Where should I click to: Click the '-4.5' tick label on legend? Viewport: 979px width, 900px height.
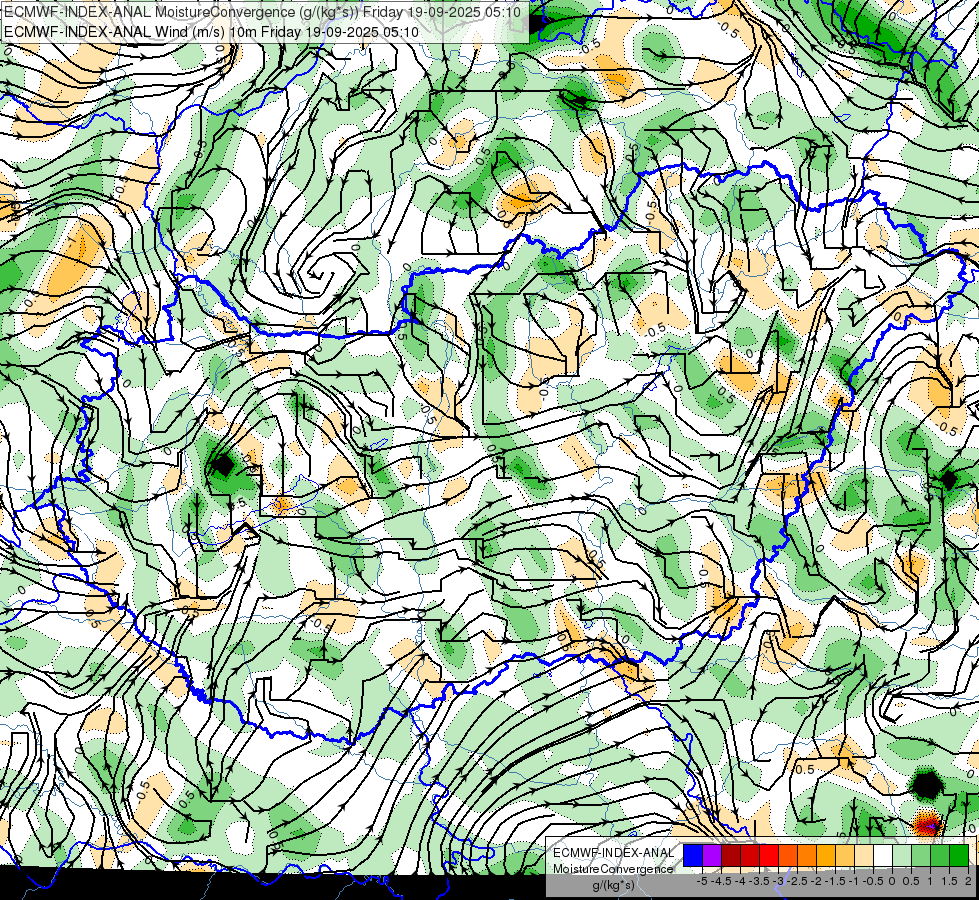click(x=721, y=881)
